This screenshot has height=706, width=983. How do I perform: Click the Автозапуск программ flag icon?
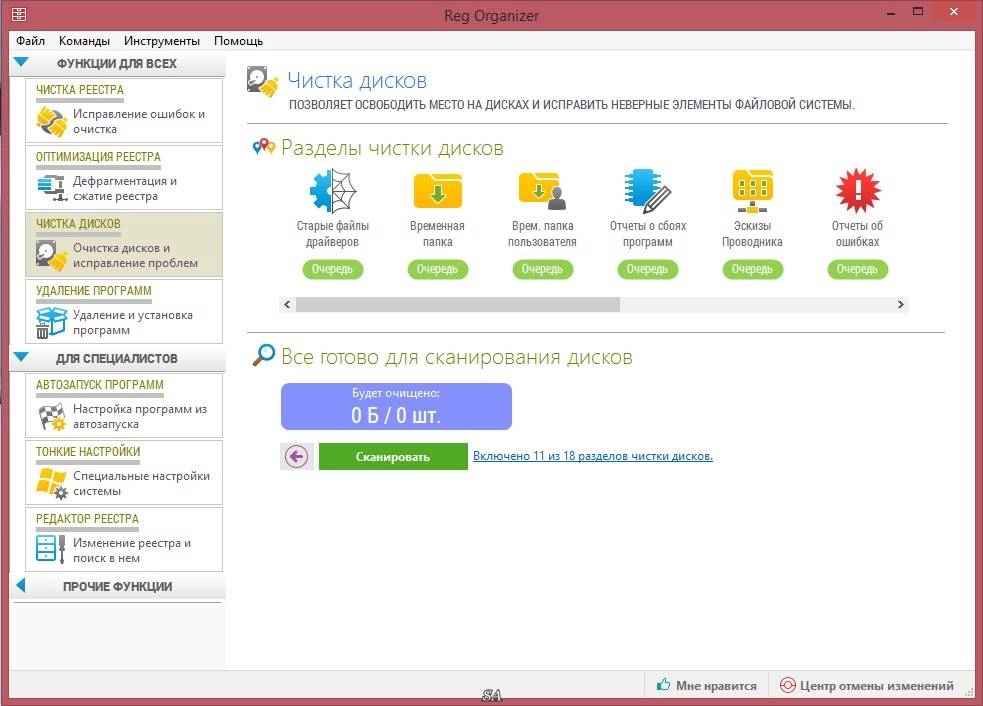[x=51, y=416]
